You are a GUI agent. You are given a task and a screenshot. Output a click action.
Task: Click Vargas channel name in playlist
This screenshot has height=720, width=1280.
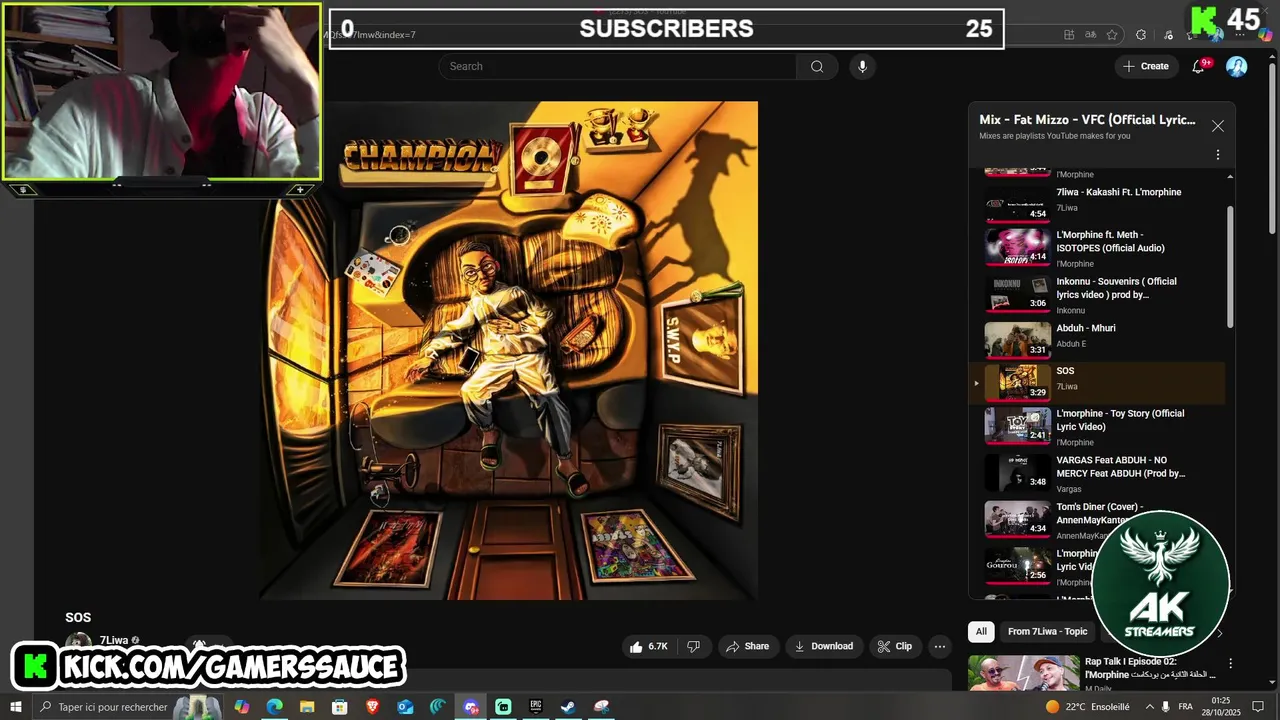click(x=1069, y=489)
